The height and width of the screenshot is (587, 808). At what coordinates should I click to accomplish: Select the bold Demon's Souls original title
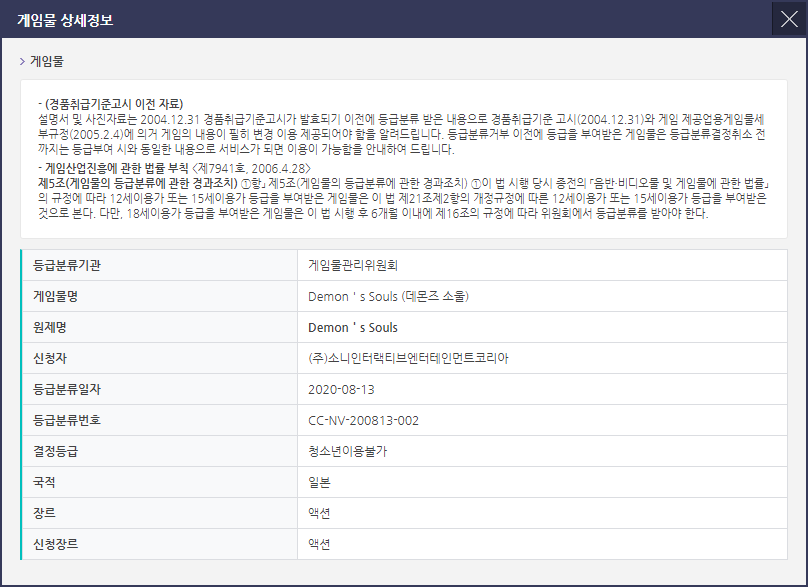[x=353, y=327]
